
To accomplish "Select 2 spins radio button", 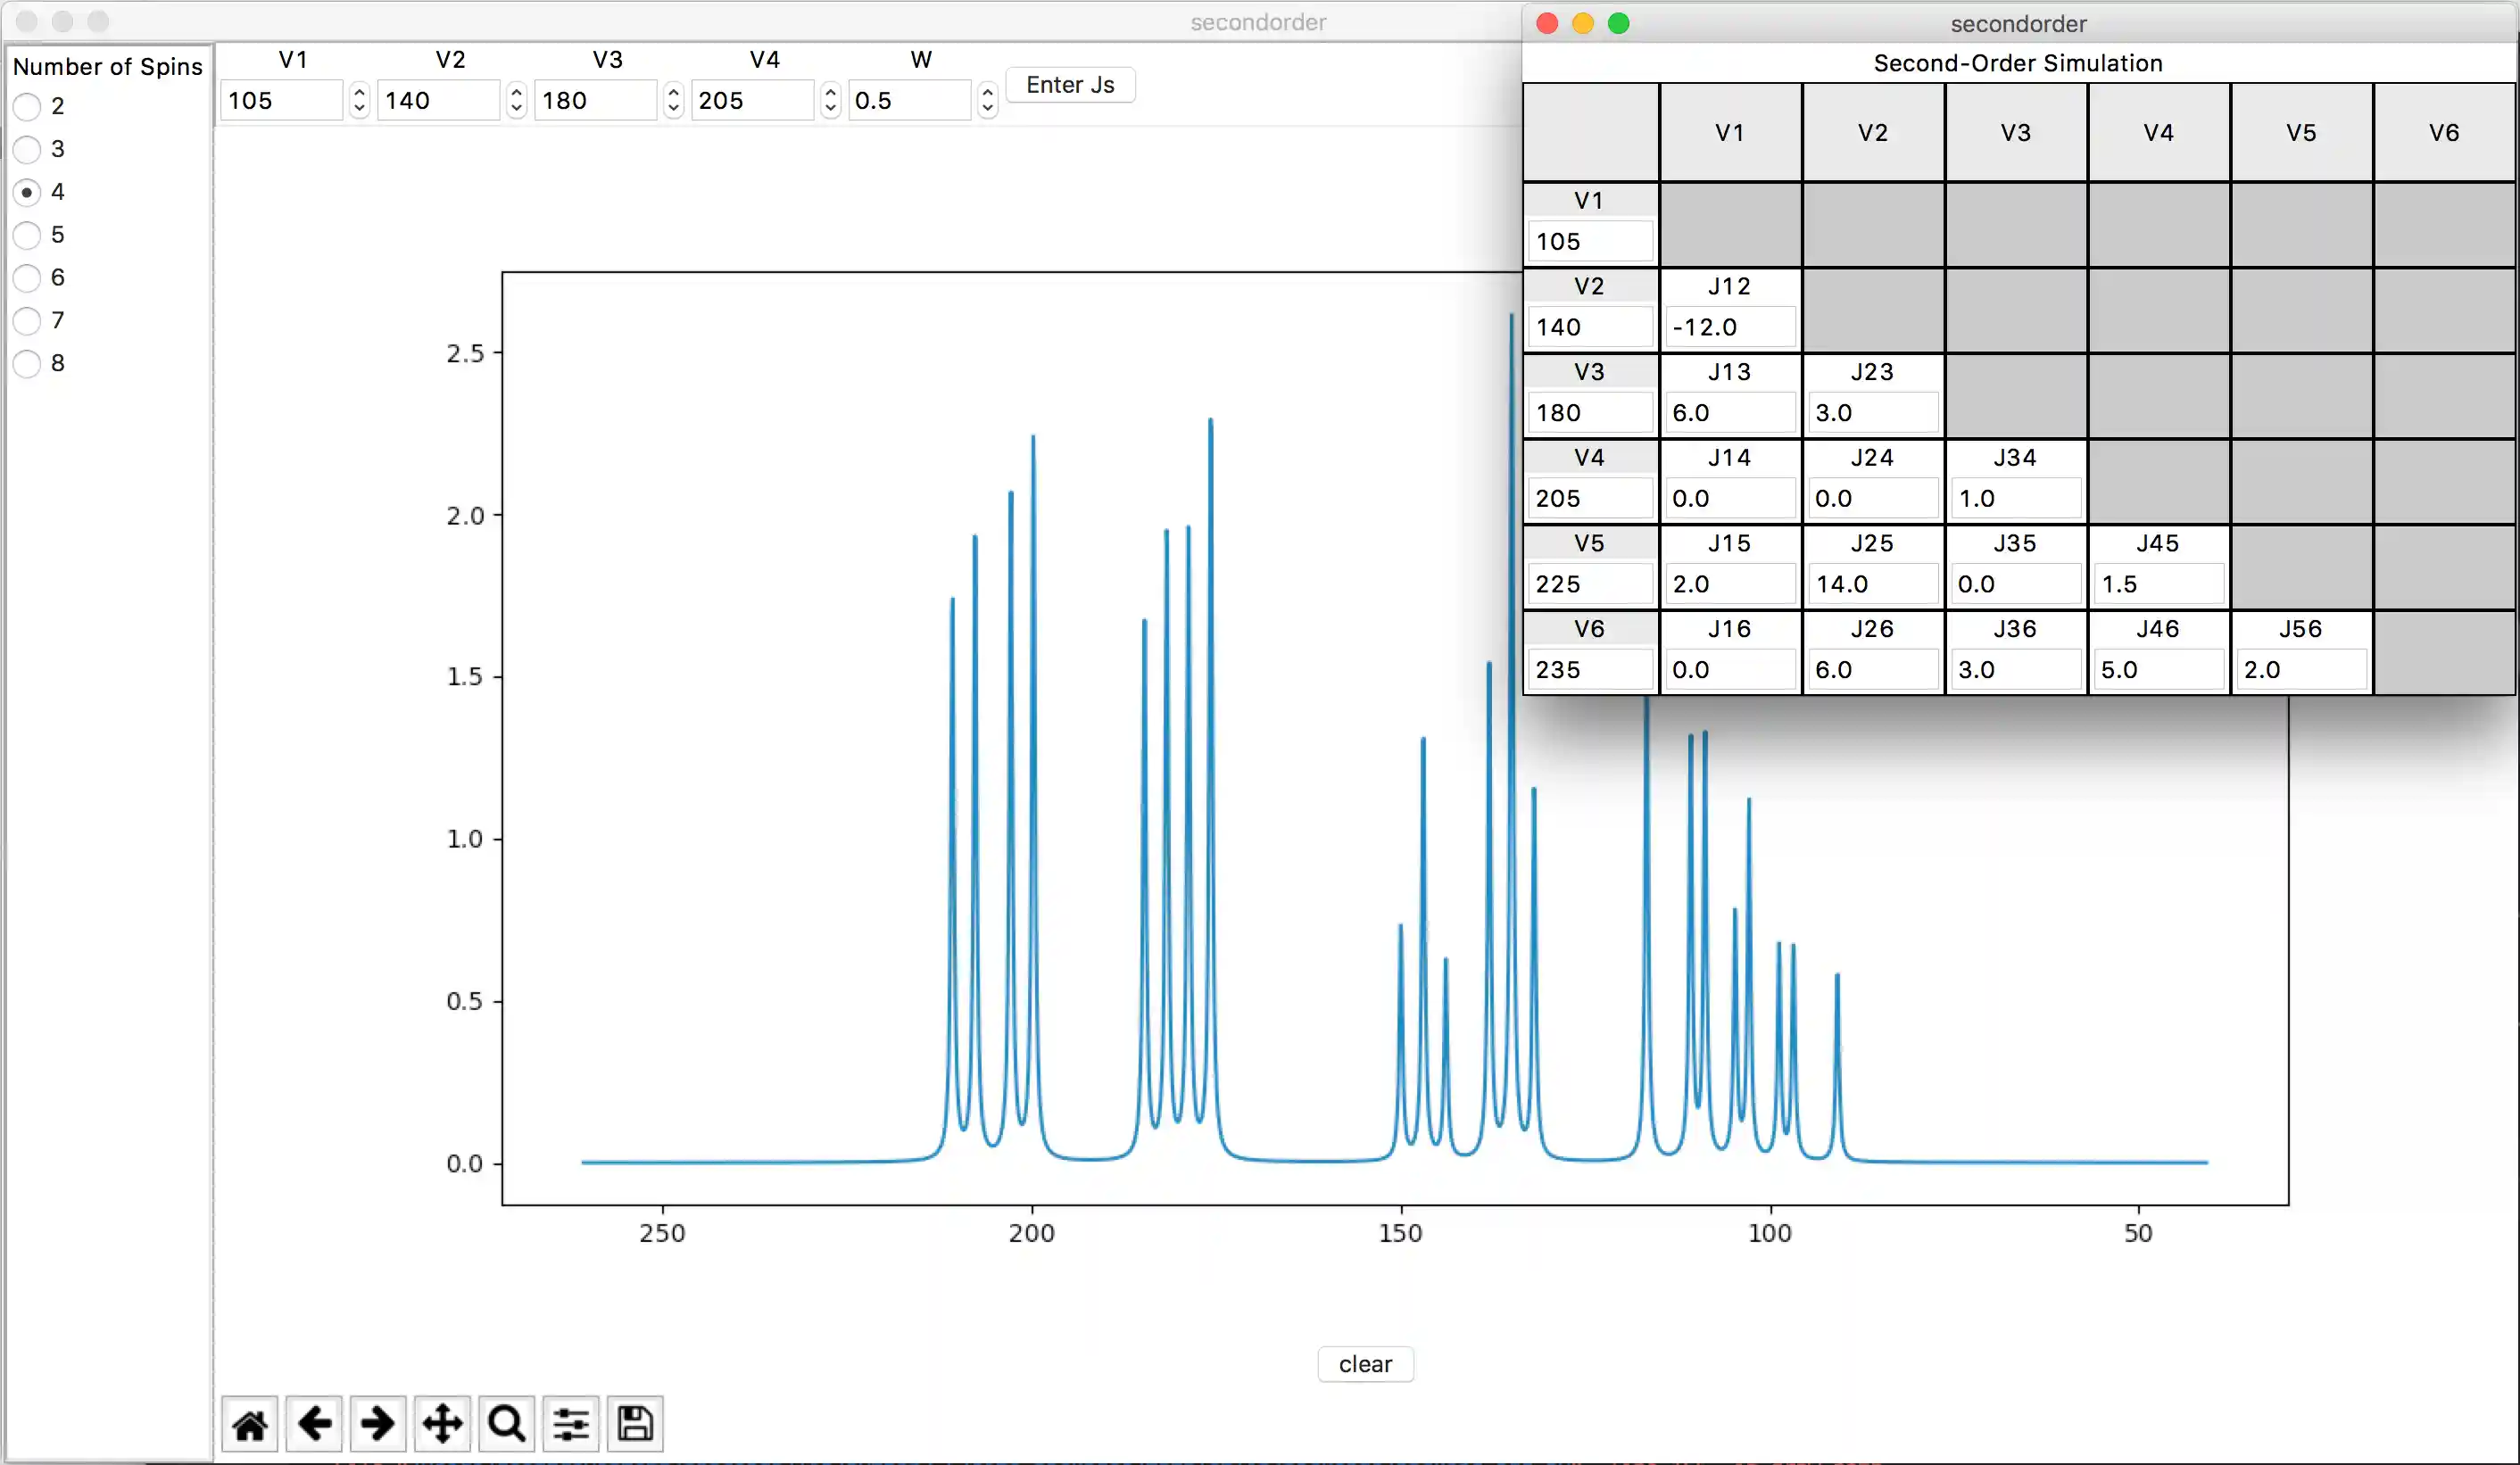I will (x=27, y=106).
